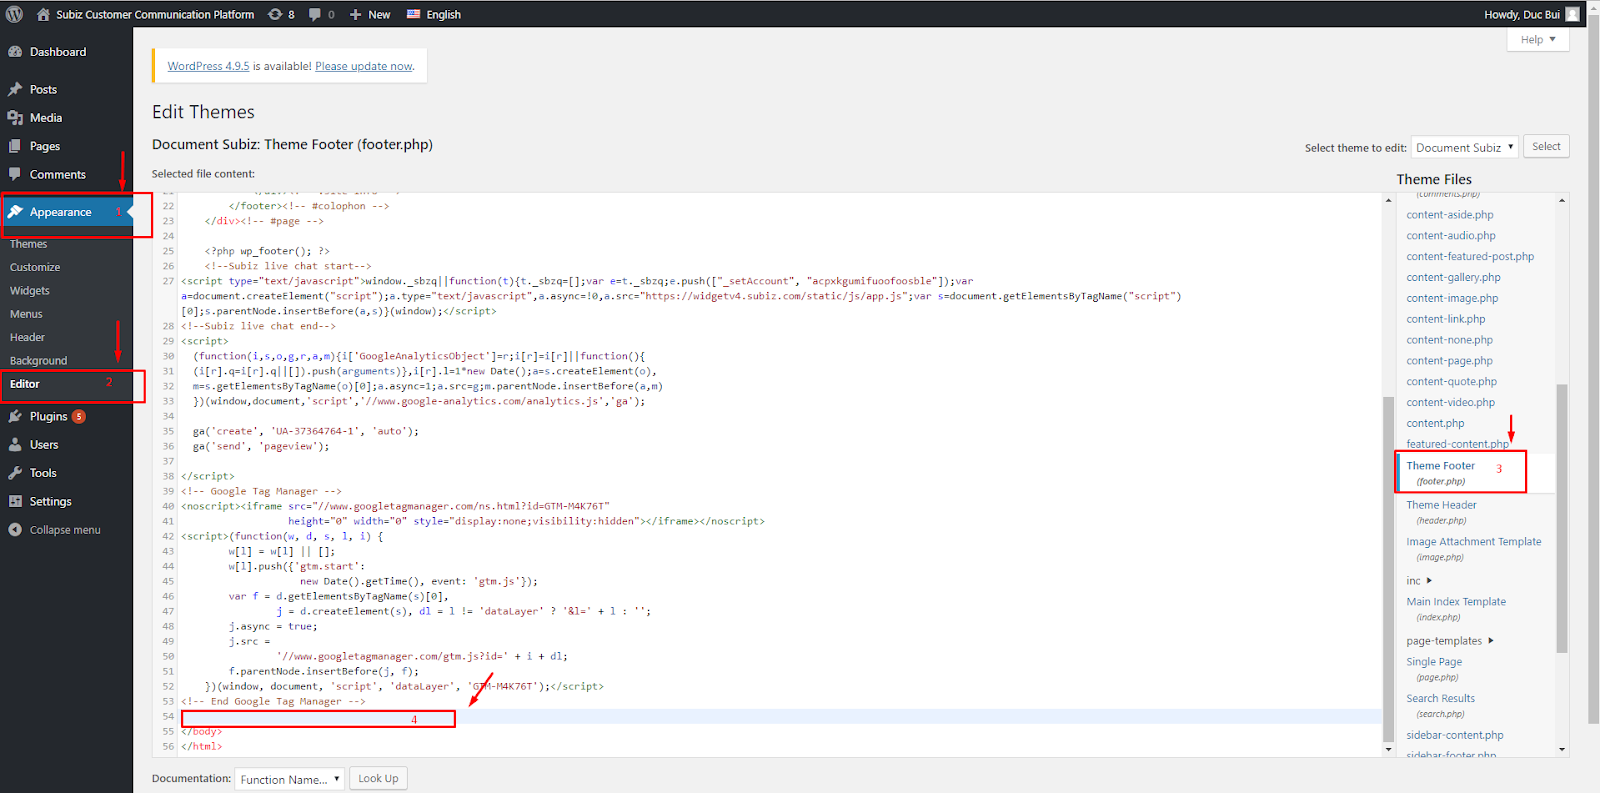Open the Themes submenu item

(29, 244)
